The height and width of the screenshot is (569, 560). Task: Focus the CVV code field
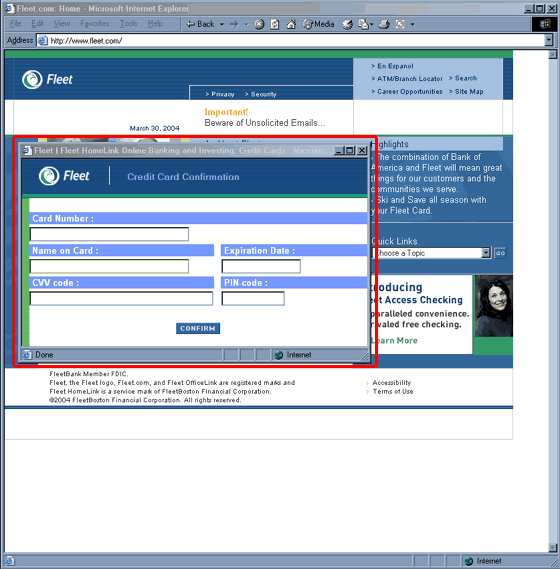(121, 298)
